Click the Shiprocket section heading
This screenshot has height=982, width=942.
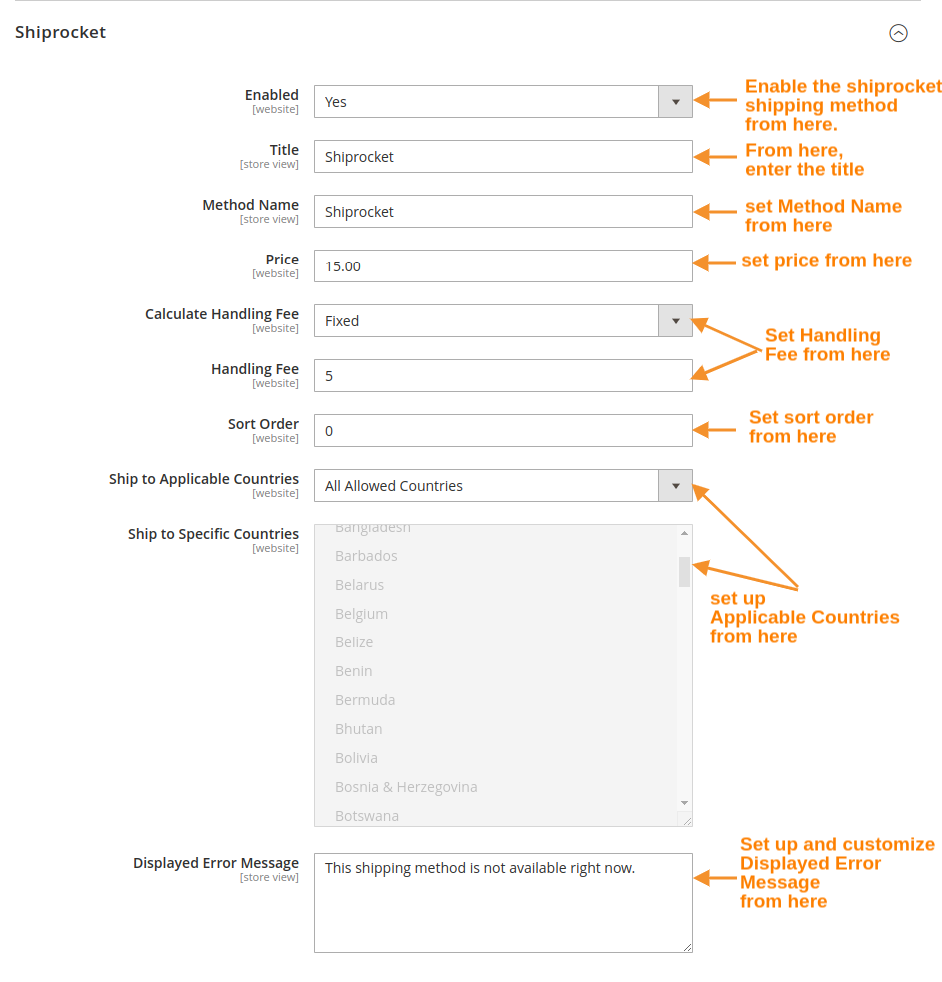pos(60,32)
